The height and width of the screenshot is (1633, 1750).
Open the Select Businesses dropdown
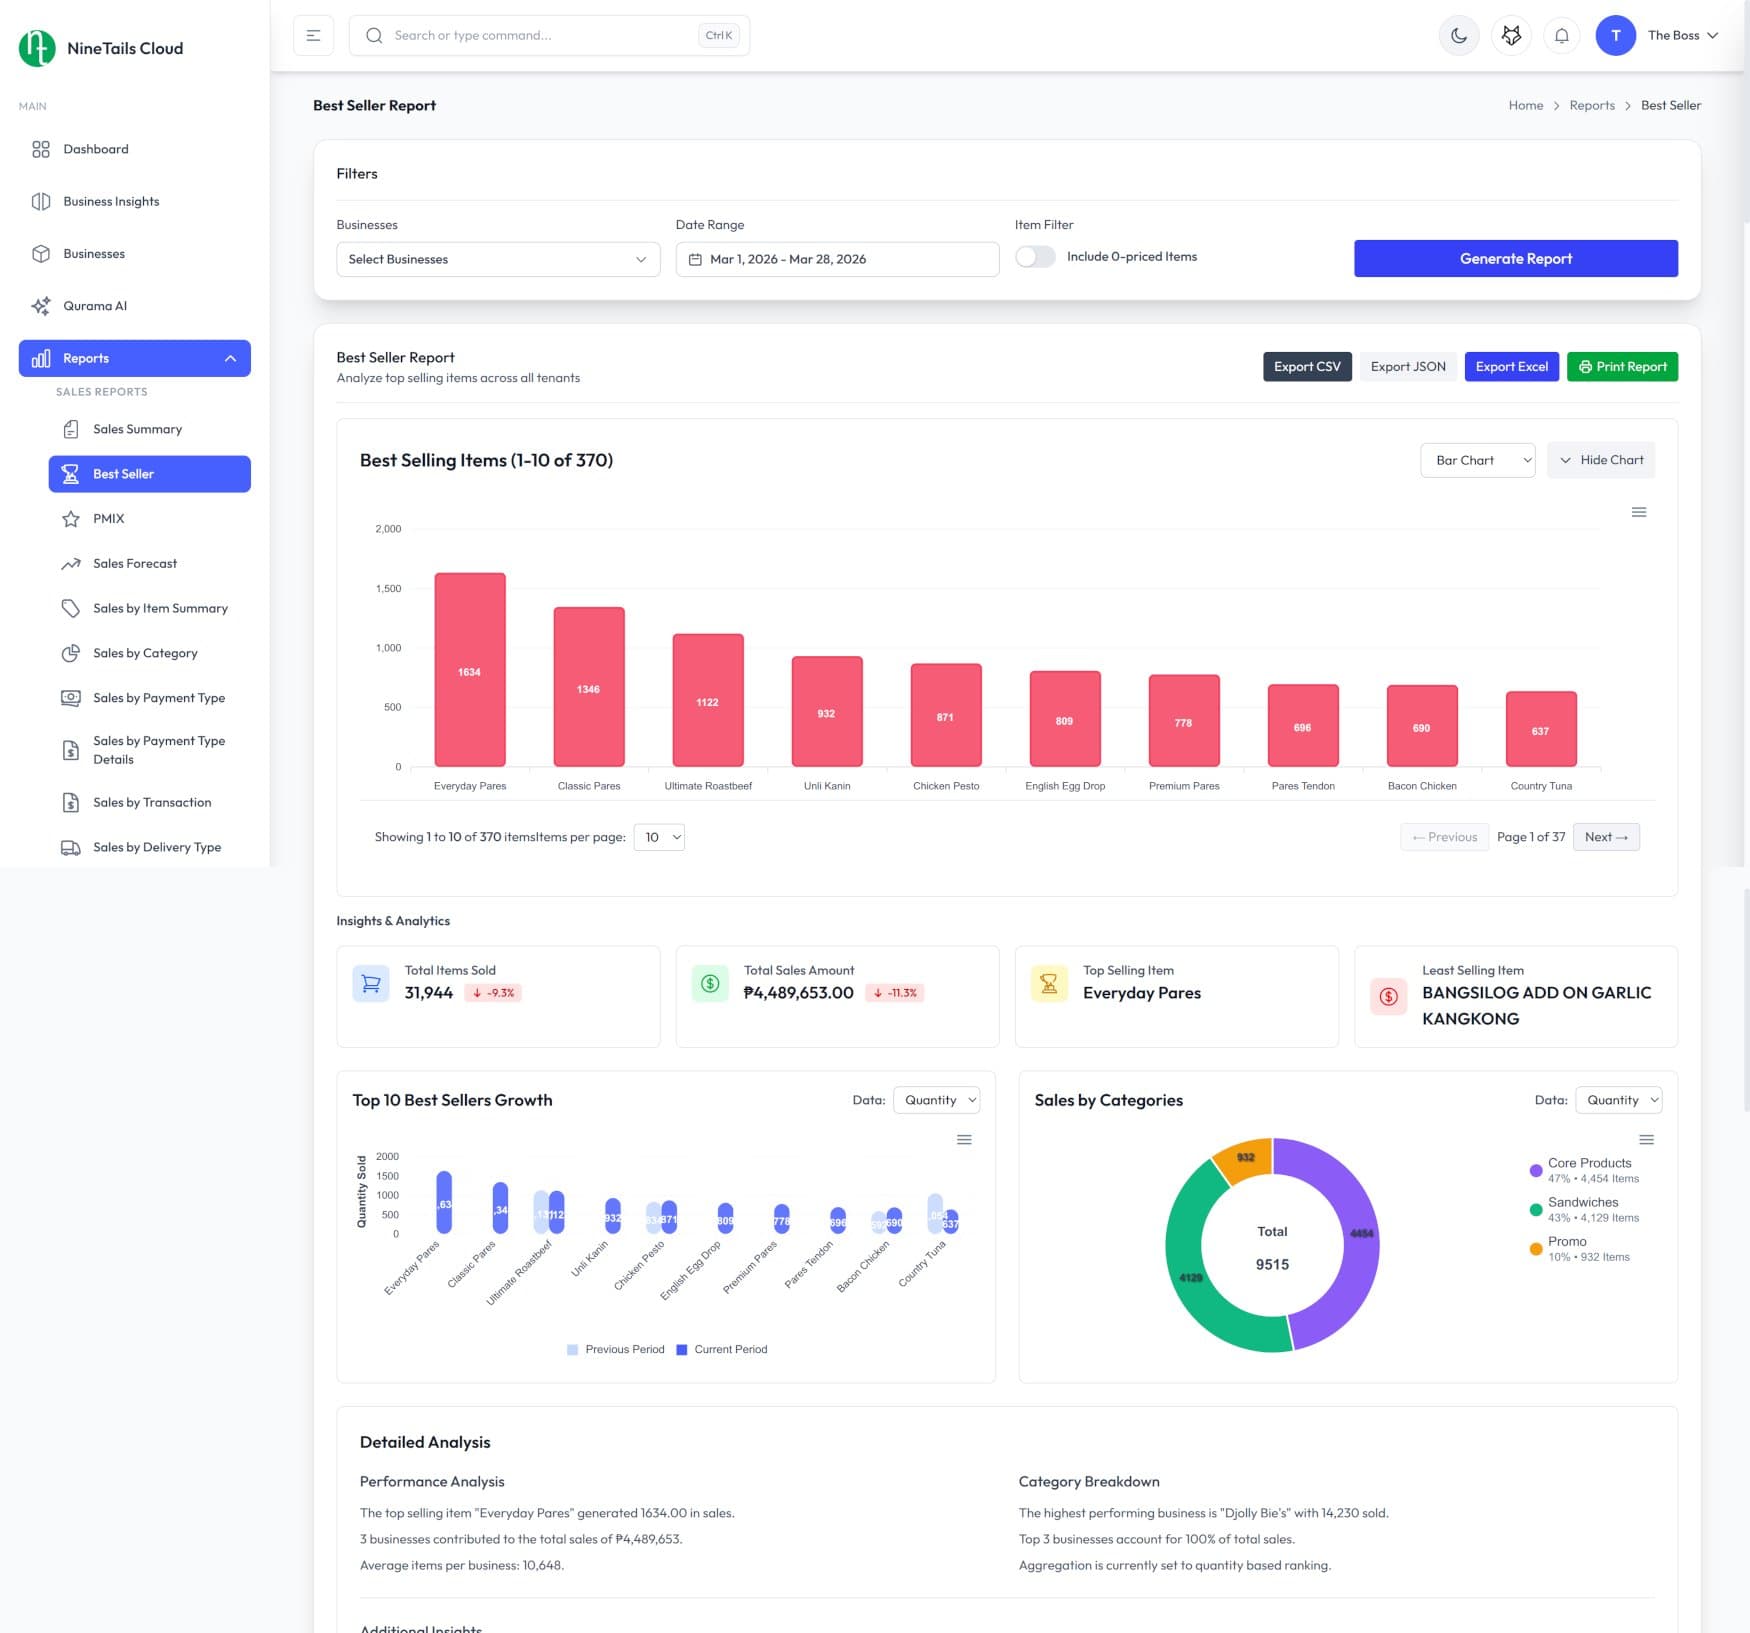tap(497, 259)
